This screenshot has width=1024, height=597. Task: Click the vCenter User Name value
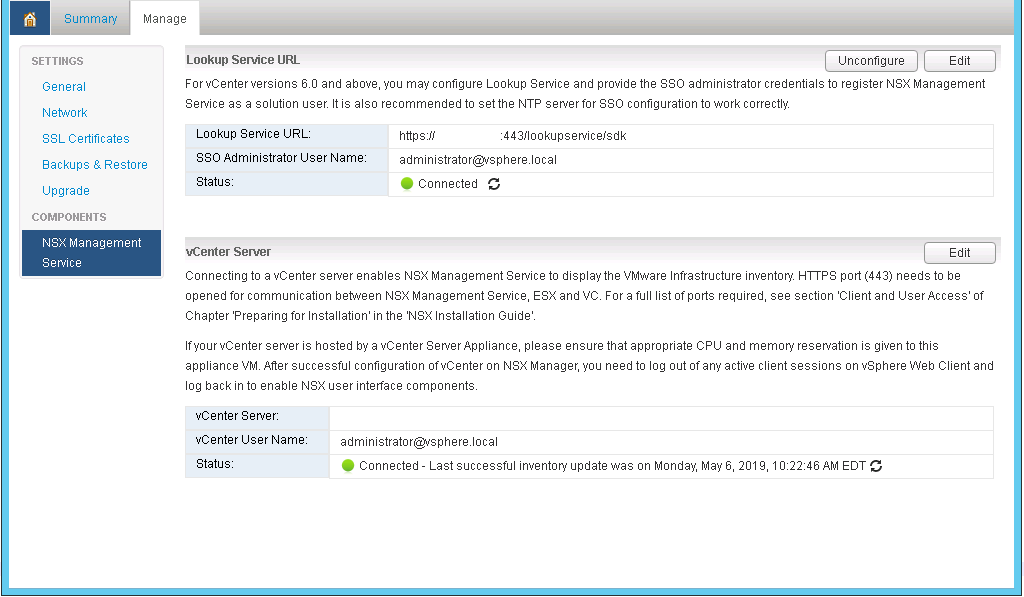tap(419, 442)
